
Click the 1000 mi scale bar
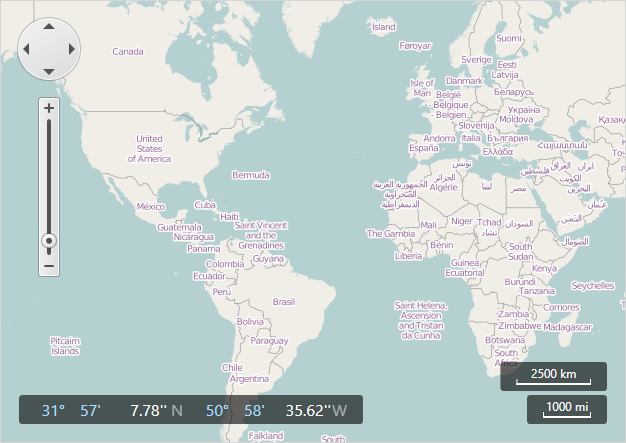567,409
